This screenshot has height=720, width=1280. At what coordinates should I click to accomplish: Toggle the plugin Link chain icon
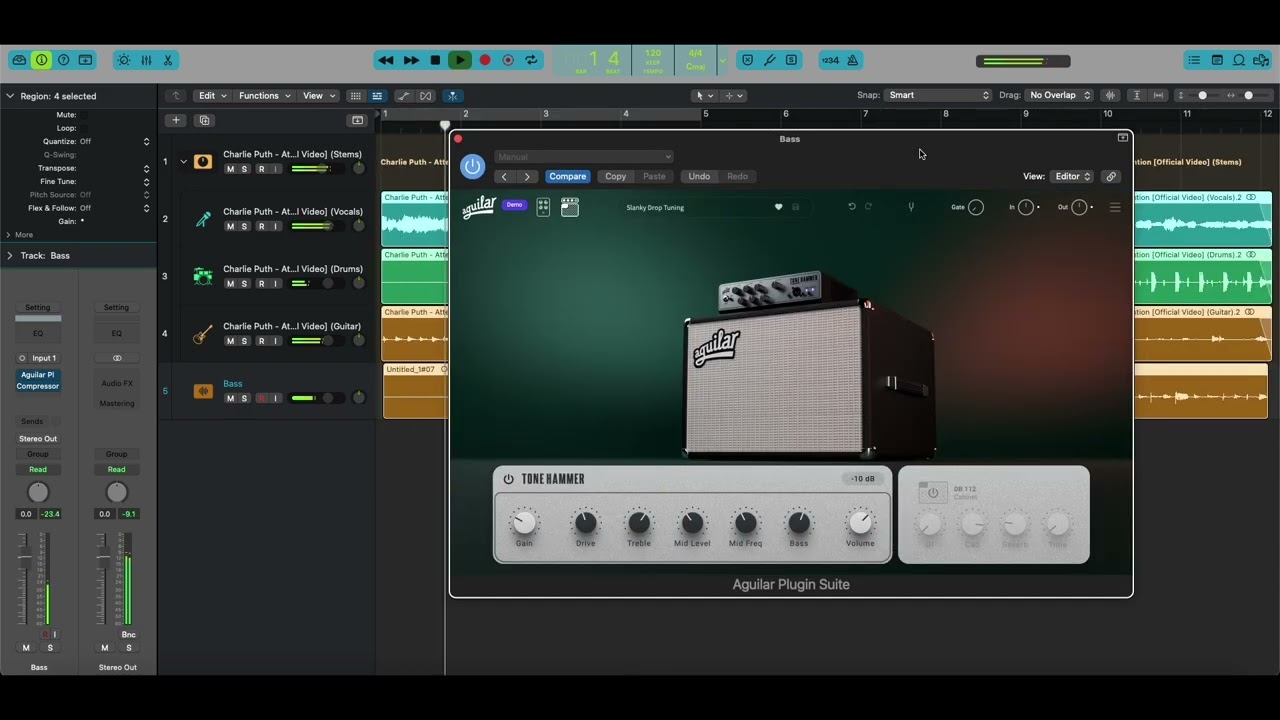coord(1110,177)
